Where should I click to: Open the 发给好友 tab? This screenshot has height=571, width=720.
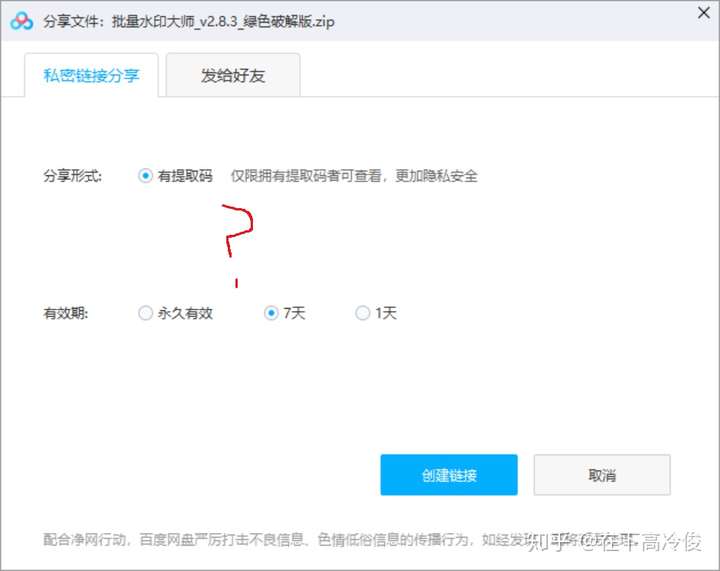tap(233, 75)
